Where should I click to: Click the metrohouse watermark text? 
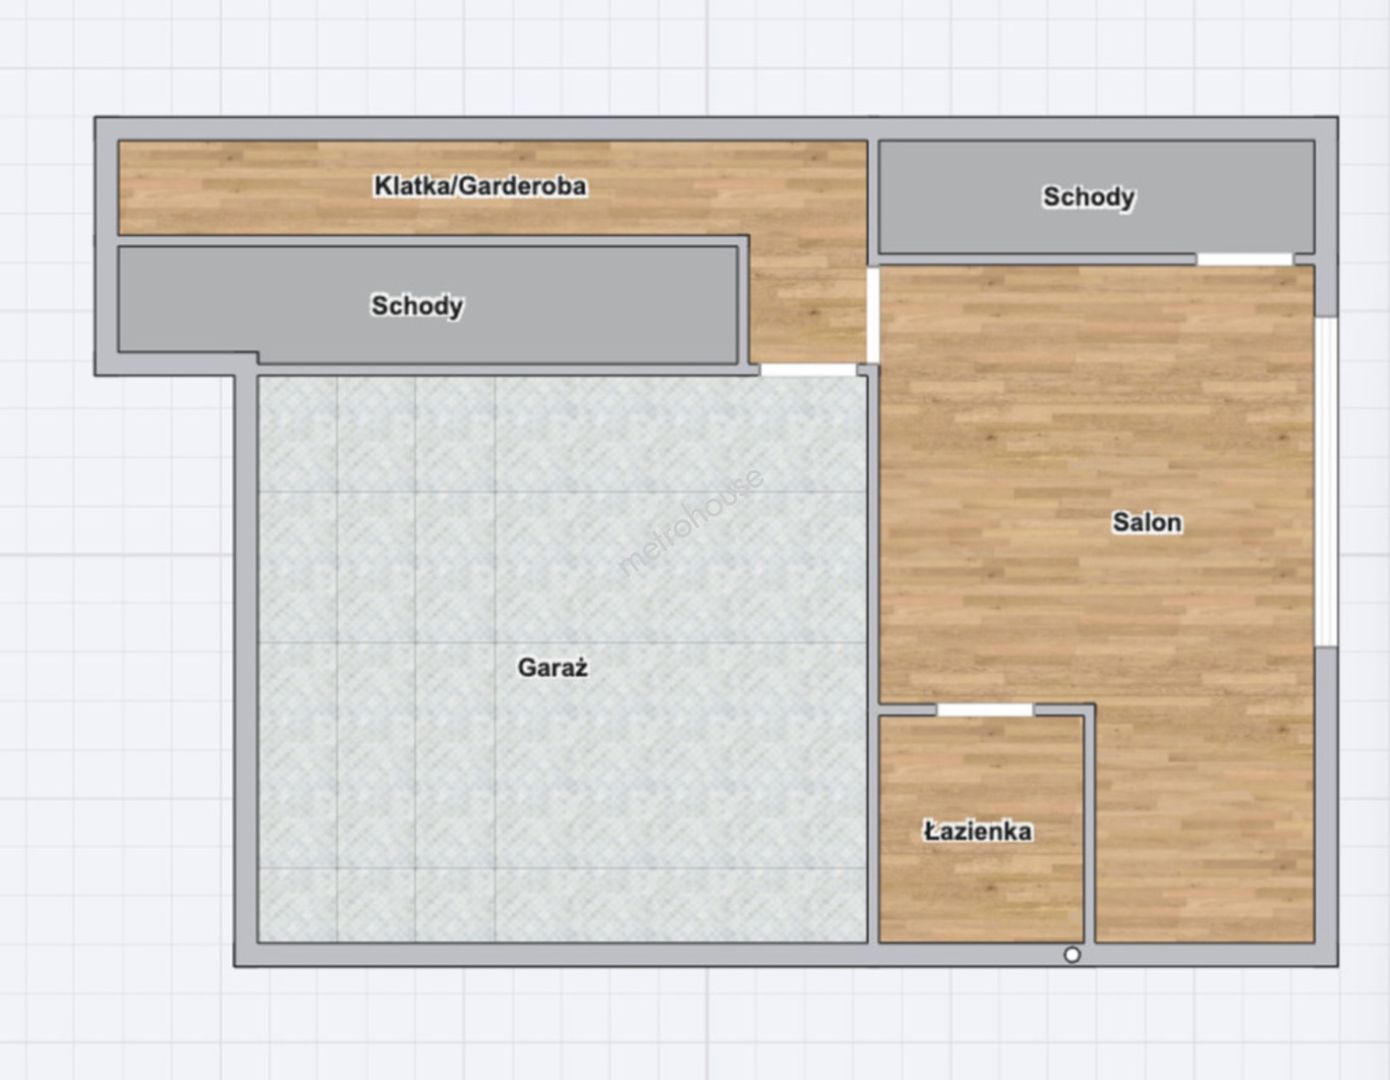pos(690,522)
